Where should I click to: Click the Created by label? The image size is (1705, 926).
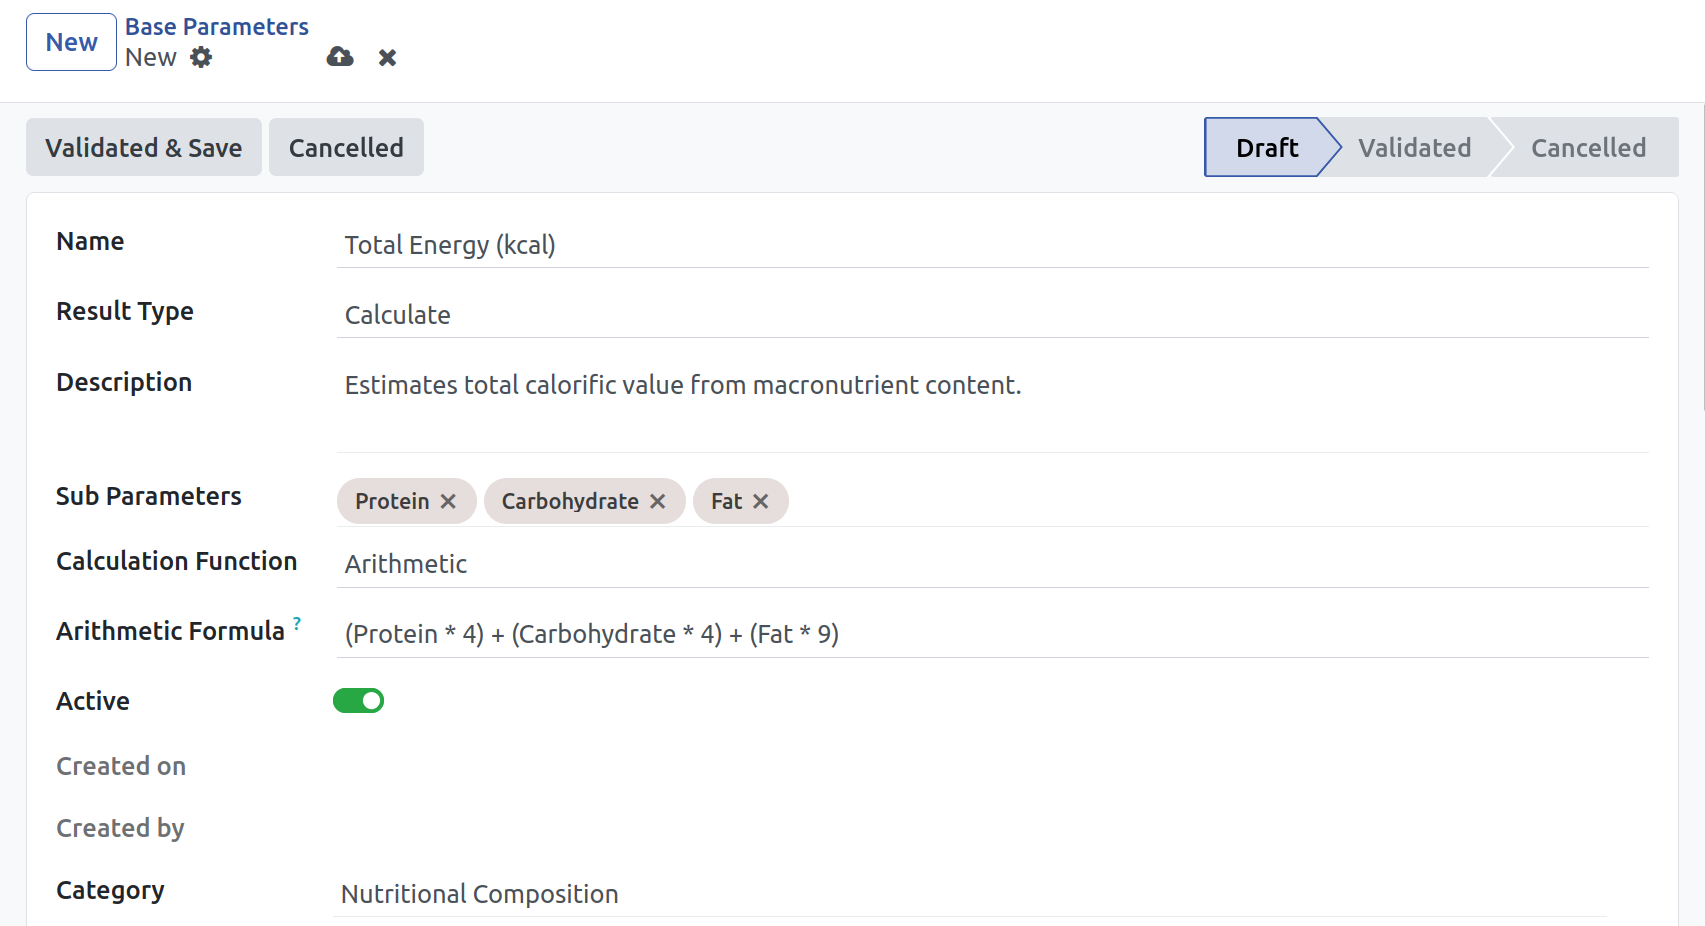tap(120, 828)
